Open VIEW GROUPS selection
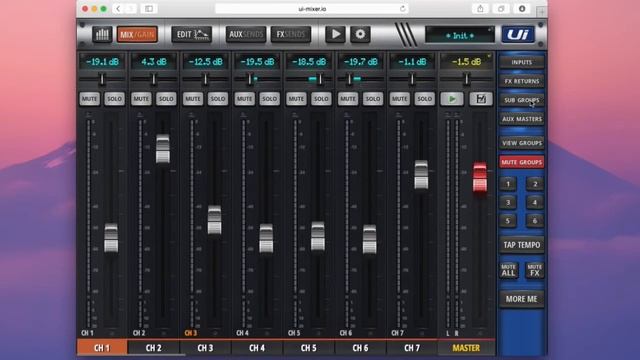Screen dimensions: 640x360 point(522,143)
